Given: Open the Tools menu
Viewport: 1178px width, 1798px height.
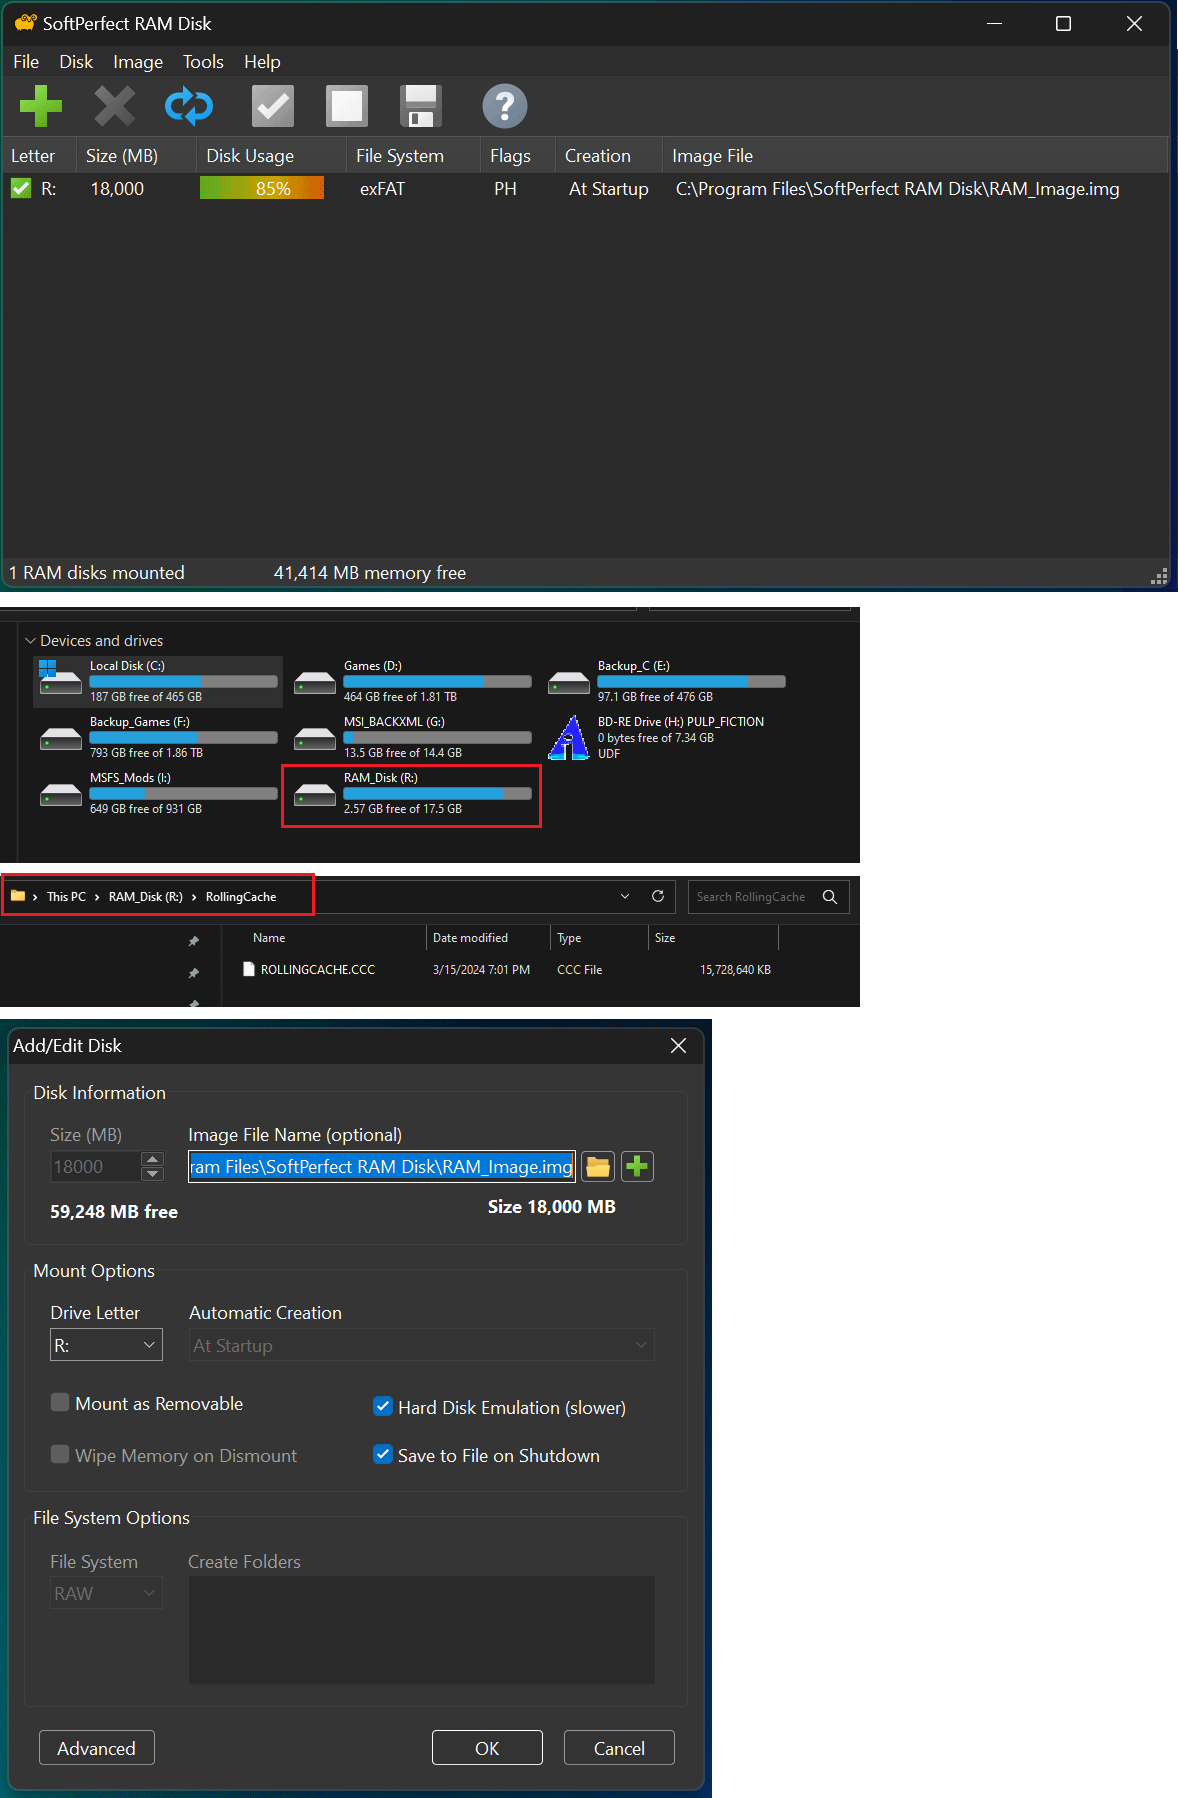Looking at the screenshot, I should tap(203, 62).
